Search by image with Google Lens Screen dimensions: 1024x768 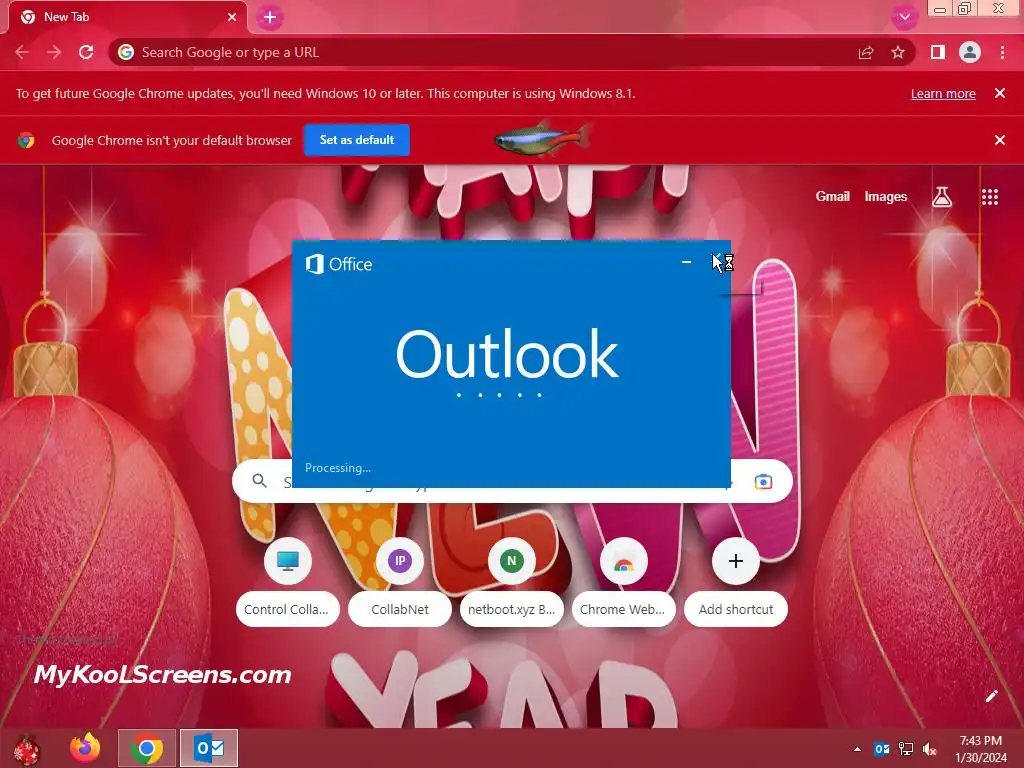click(763, 482)
